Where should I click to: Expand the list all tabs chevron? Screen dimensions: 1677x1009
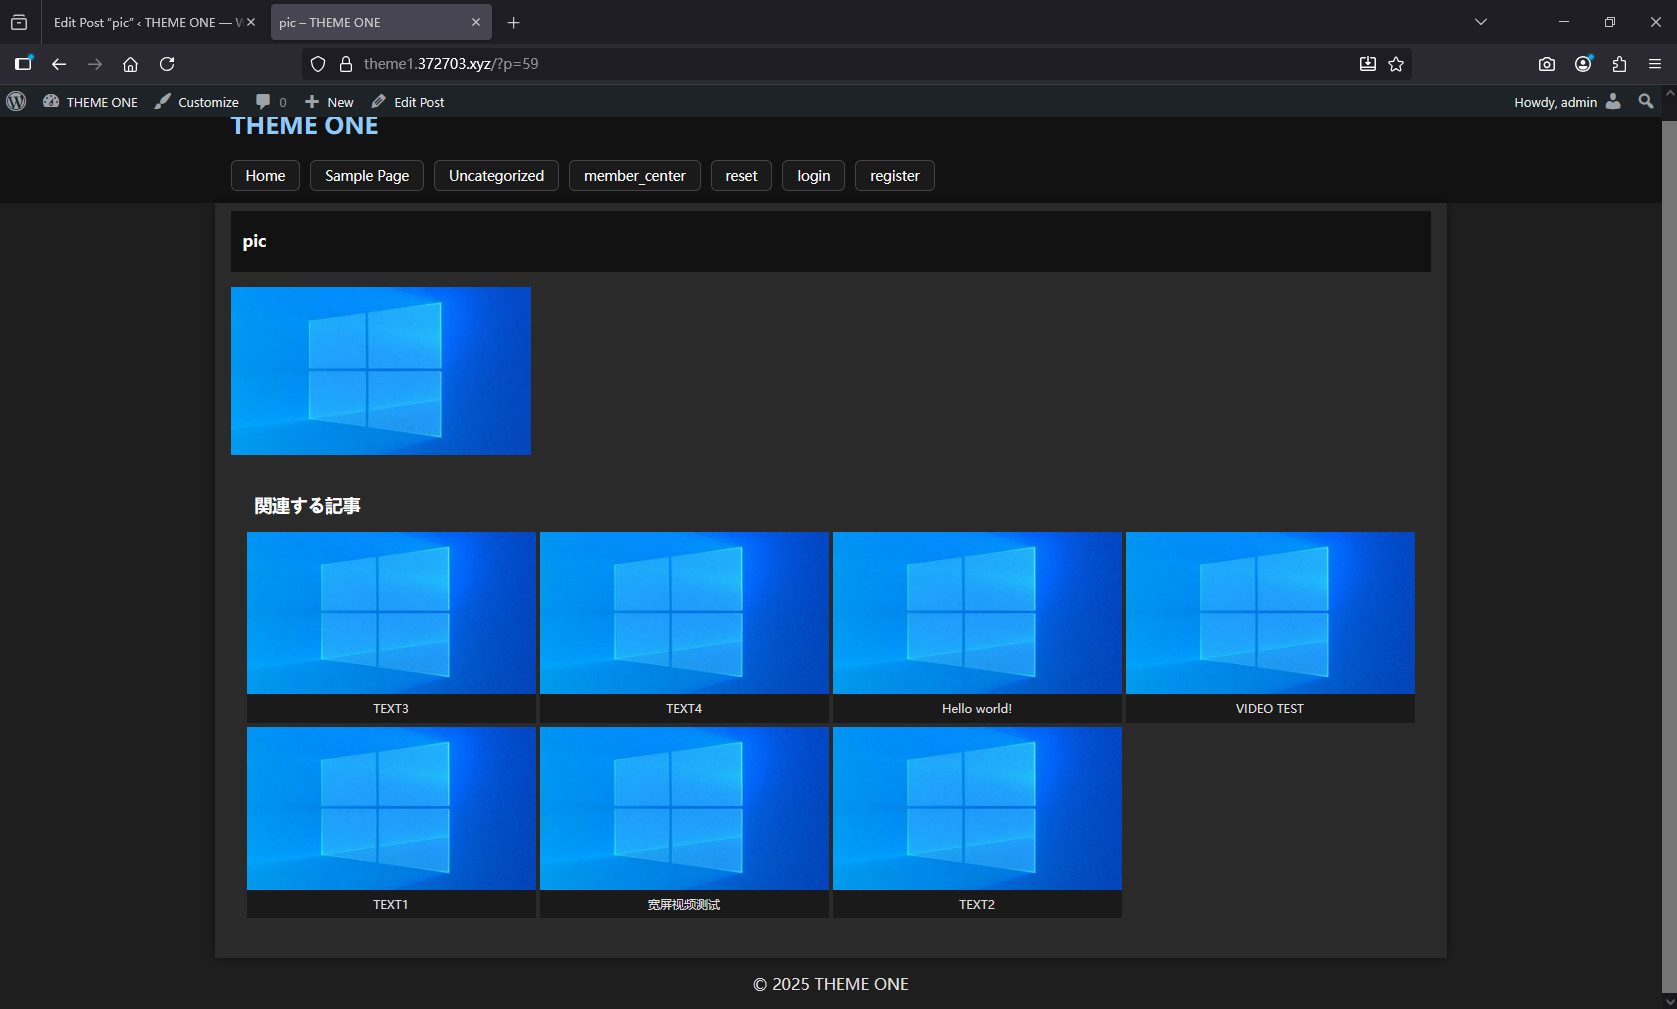click(1480, 22)
